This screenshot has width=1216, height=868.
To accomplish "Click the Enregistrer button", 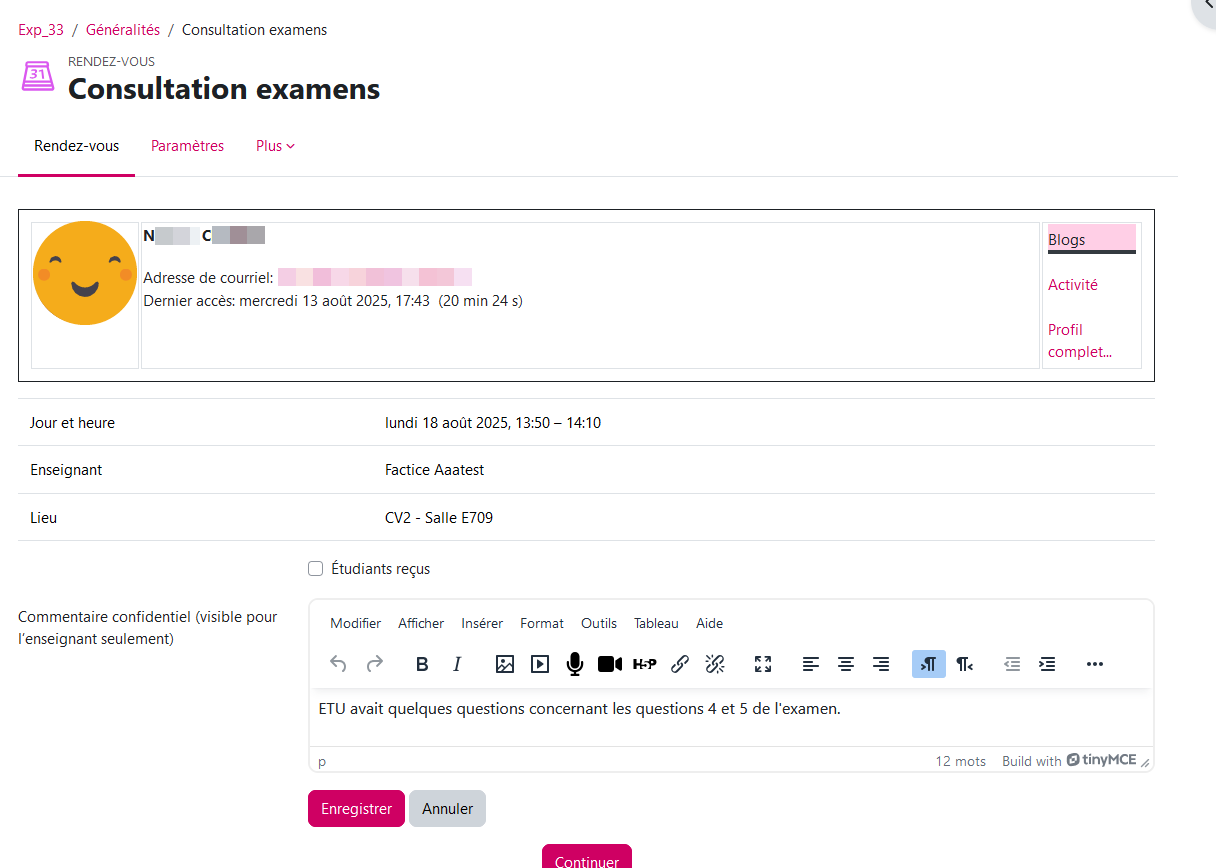I will (x=356, y=809).
